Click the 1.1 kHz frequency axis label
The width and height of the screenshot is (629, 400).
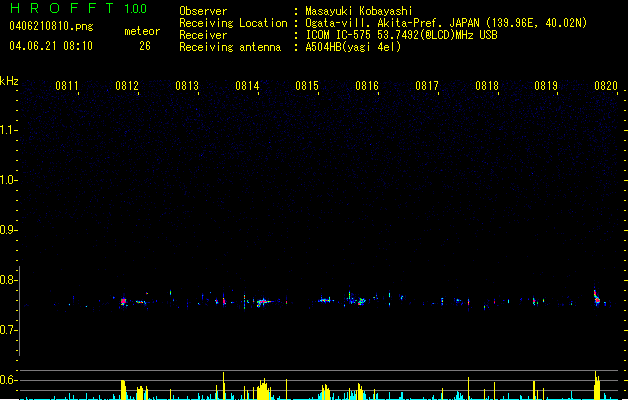tap(7, 130)
